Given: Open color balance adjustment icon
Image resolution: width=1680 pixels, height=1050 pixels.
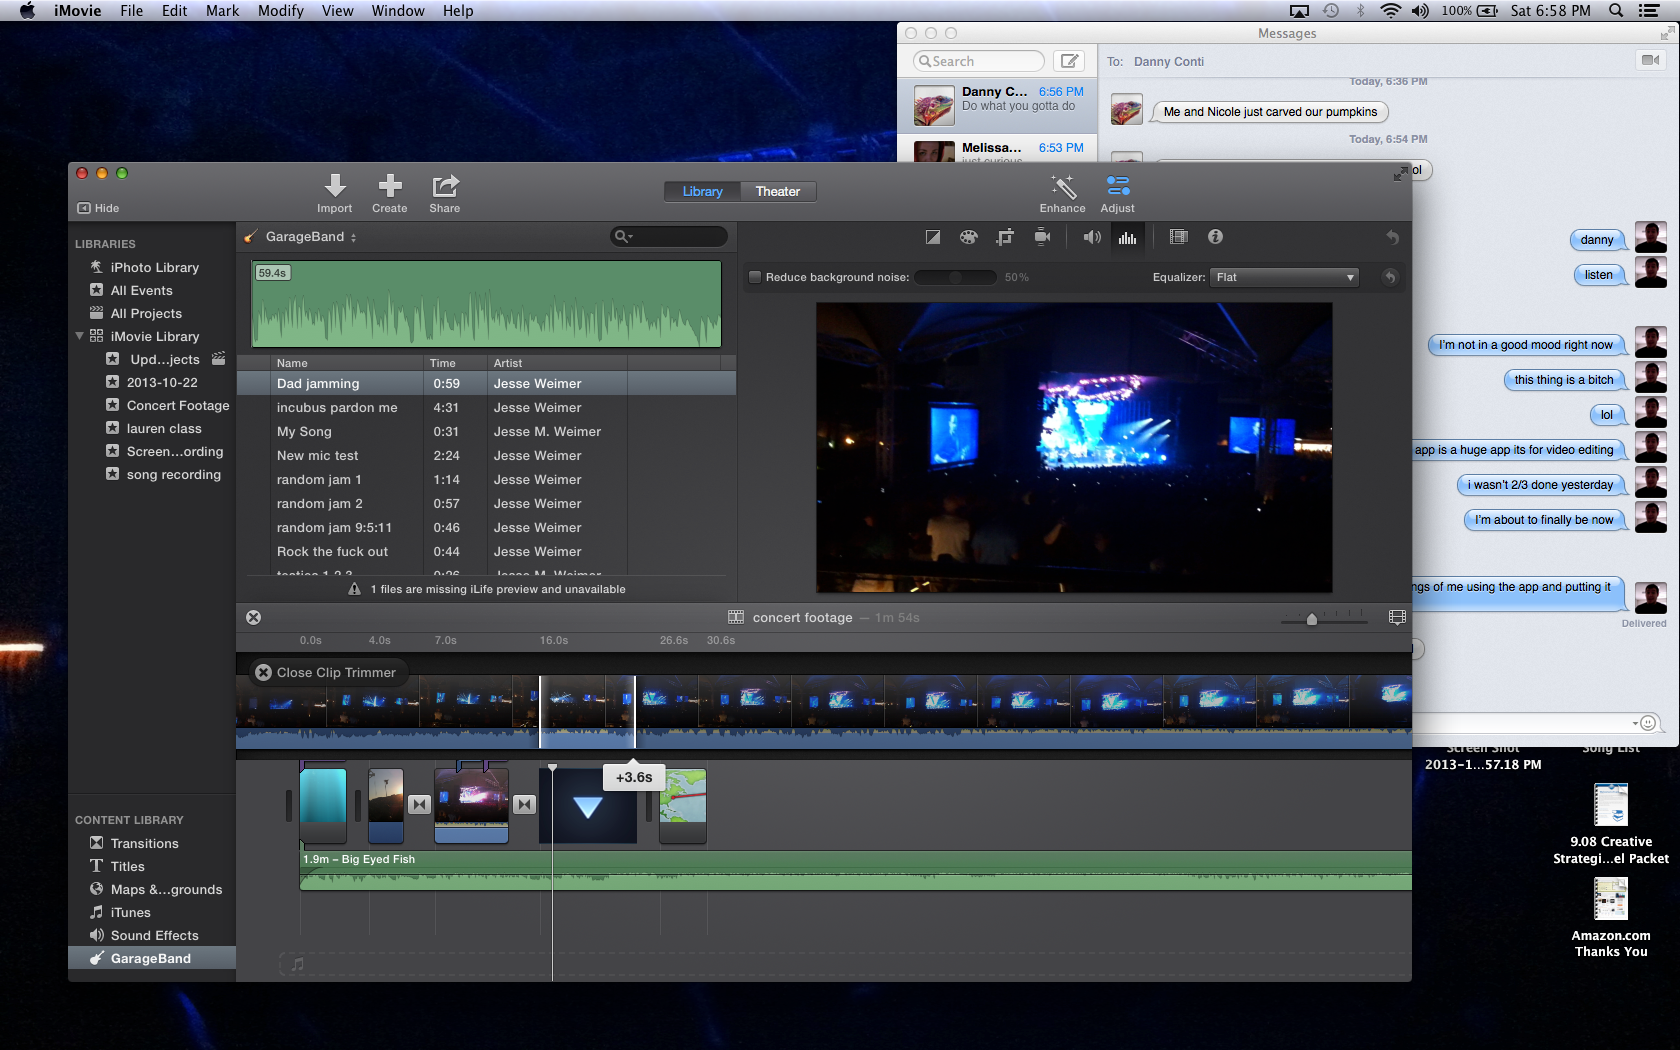Looking at the screenshot, I should tap(932, 237).
